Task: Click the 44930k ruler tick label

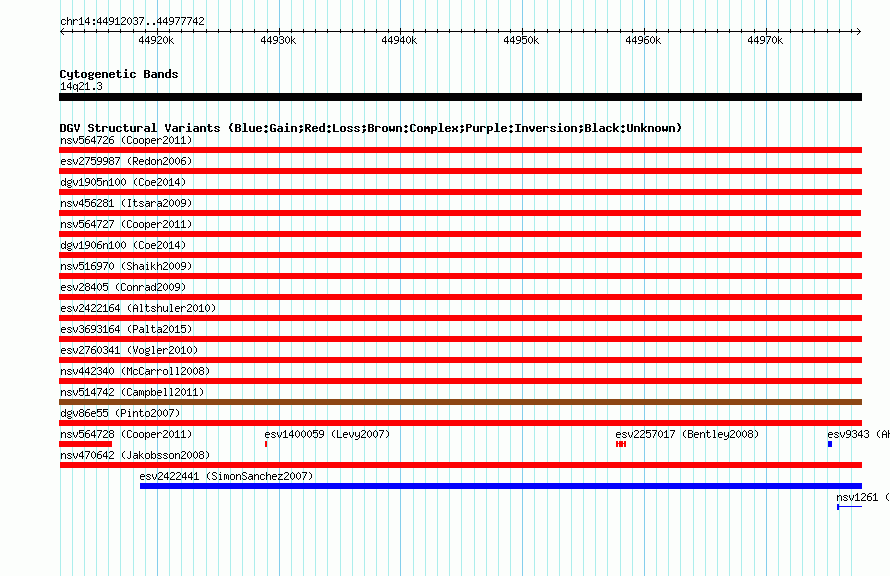Action: 278,40
